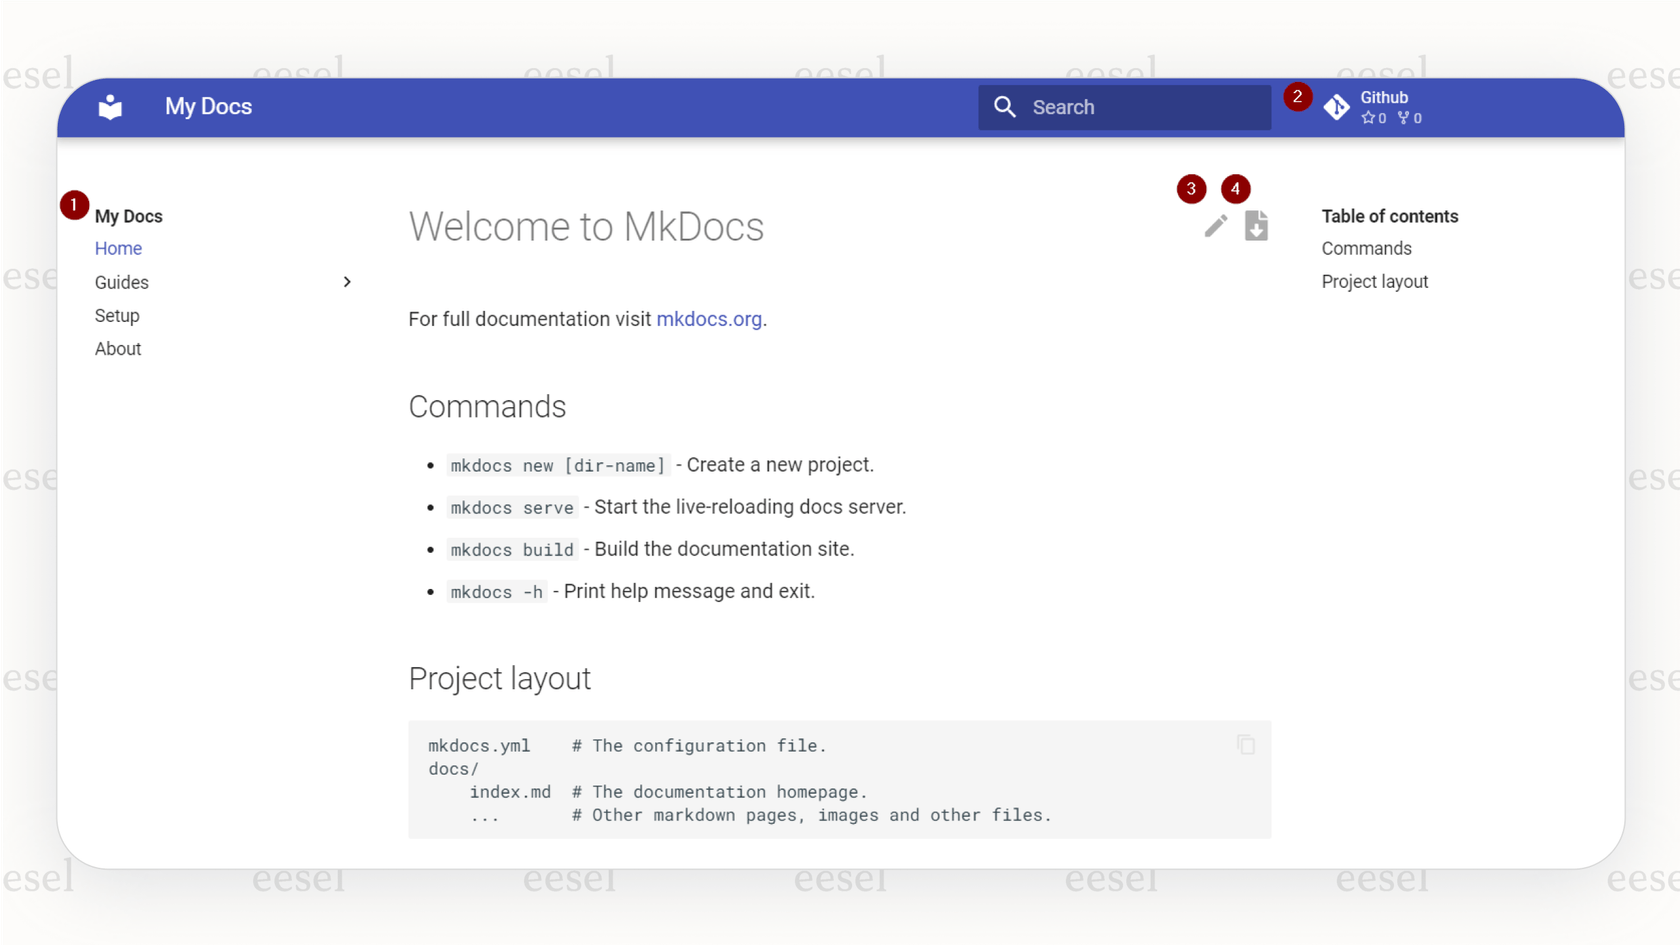Click the fork count icon under Github
Viewport: 1680px width, 945px height.
tap(1404, 118)
